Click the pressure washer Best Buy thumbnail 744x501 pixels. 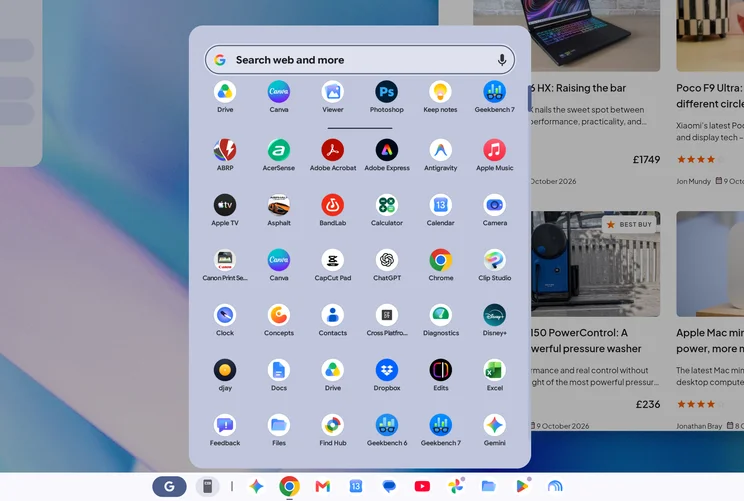click(x=595, y=264)
